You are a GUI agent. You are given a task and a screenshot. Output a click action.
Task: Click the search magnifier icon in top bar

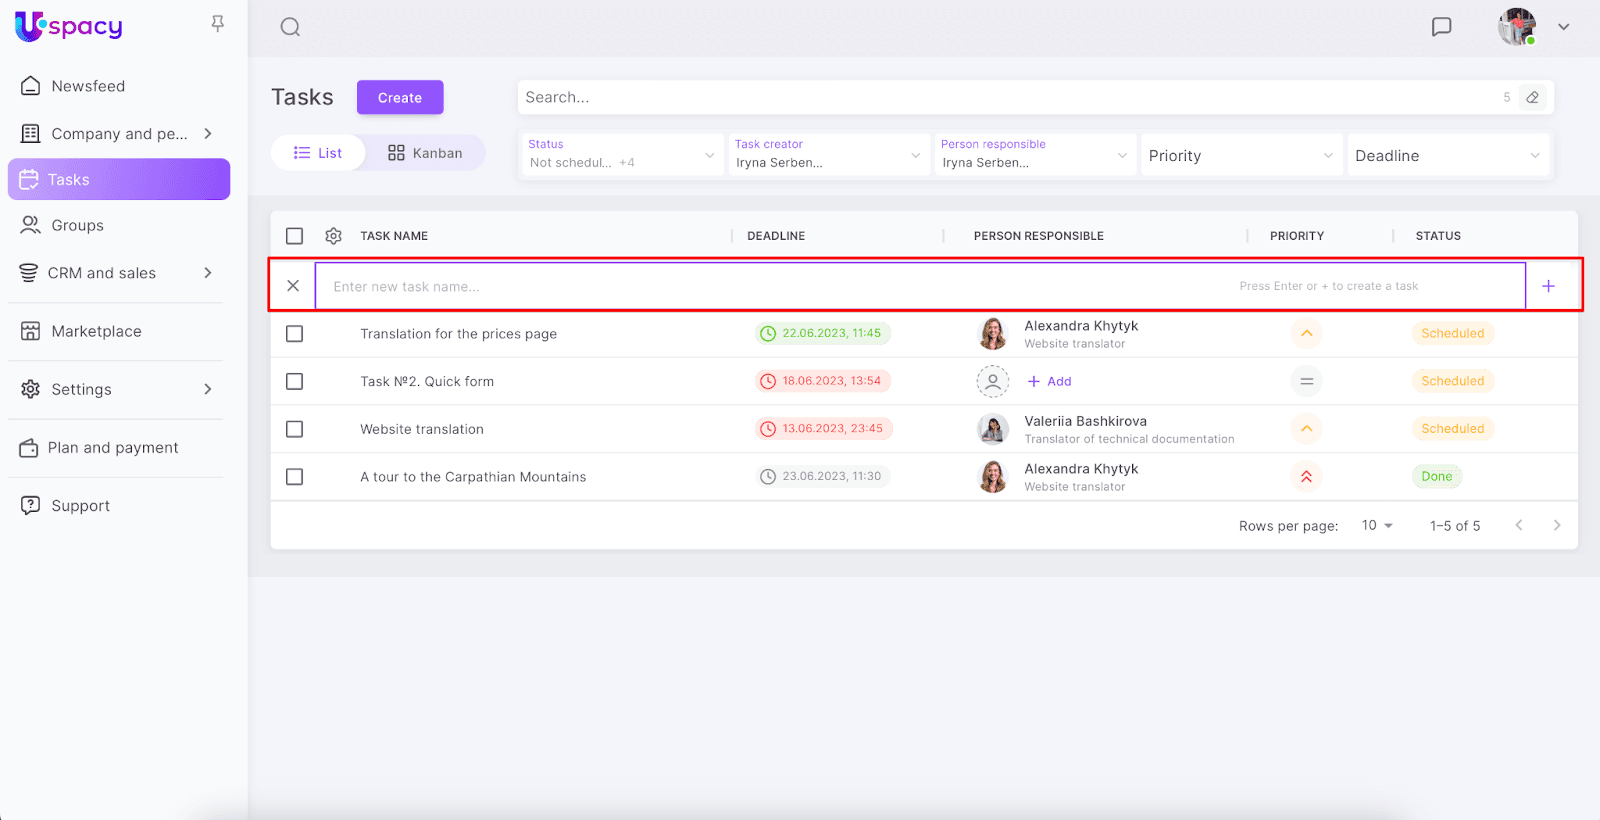click(x=290, y=27)
